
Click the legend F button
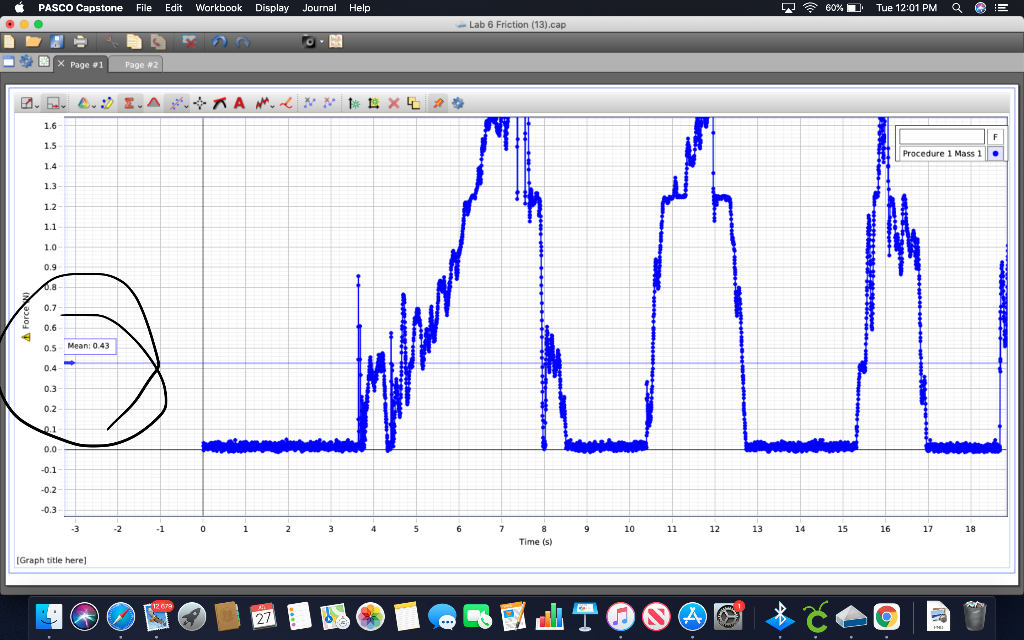pyautogui.click(x=995, y=136)
